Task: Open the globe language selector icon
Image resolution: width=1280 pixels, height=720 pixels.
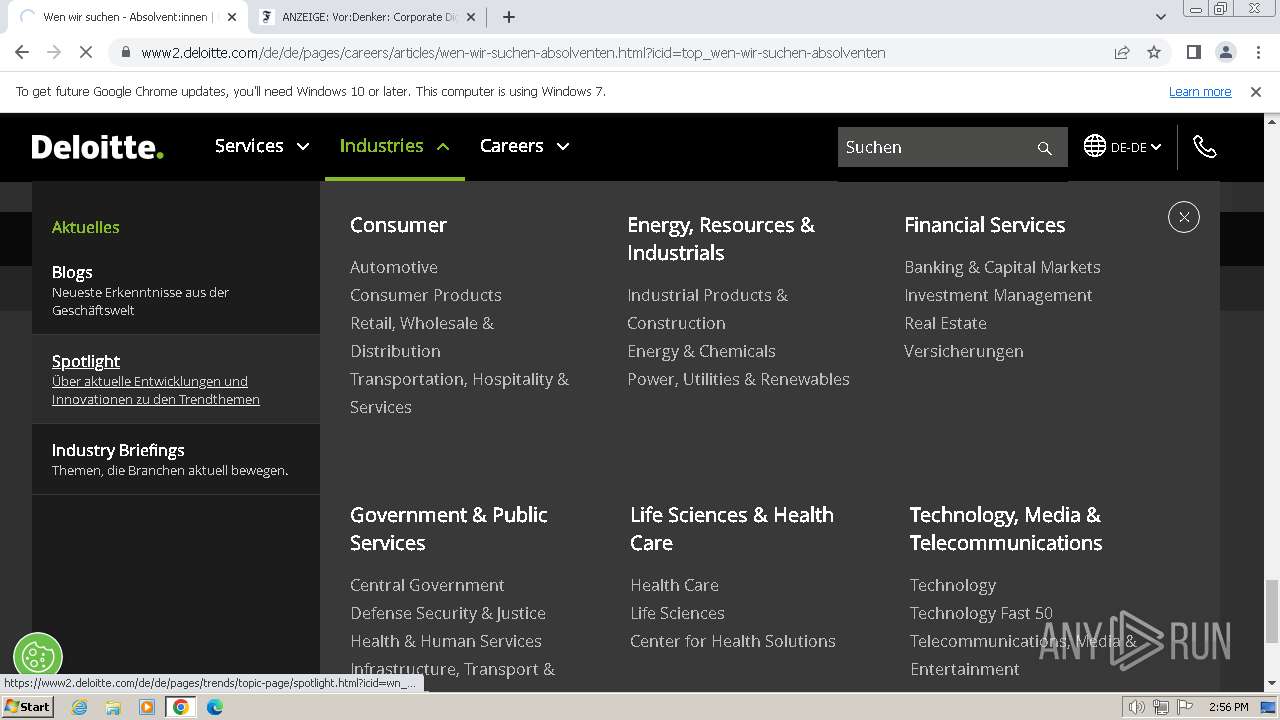Action: coord(1095,146)
